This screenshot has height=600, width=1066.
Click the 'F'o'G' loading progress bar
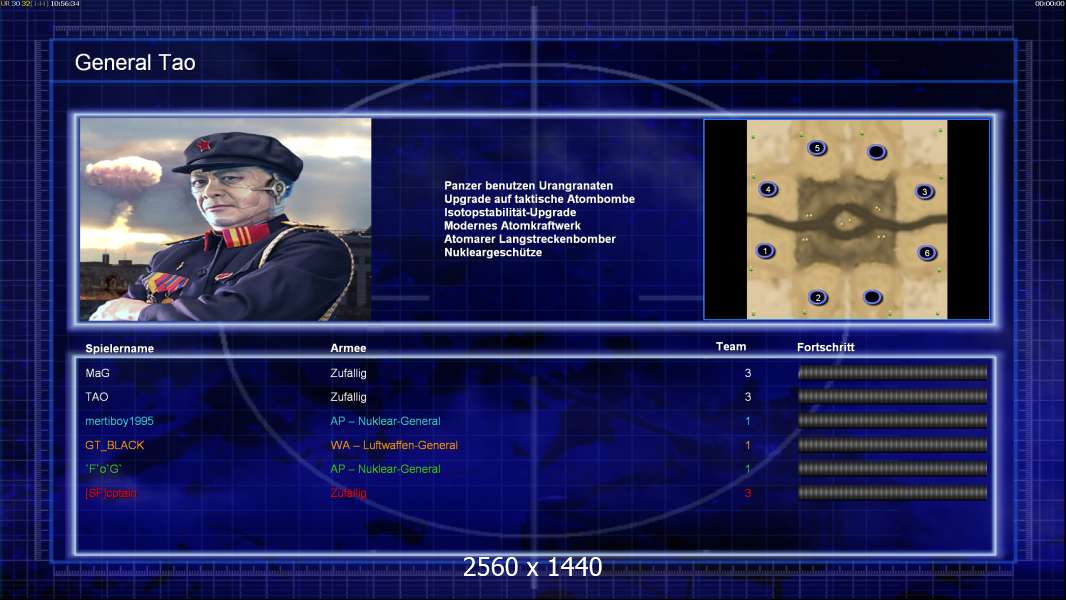pos(893,469)
